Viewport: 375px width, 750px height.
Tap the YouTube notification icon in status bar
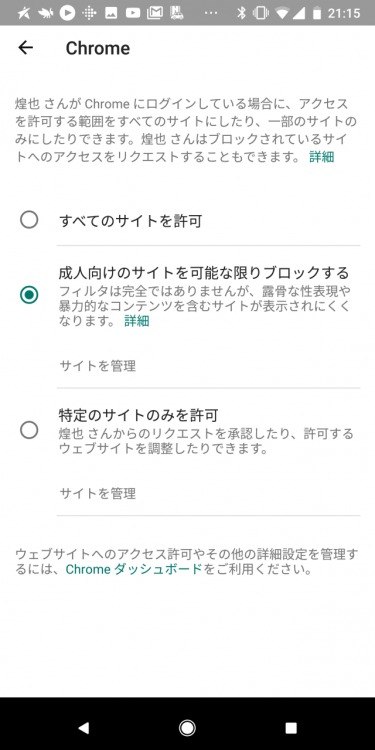(x=132, y=13)
